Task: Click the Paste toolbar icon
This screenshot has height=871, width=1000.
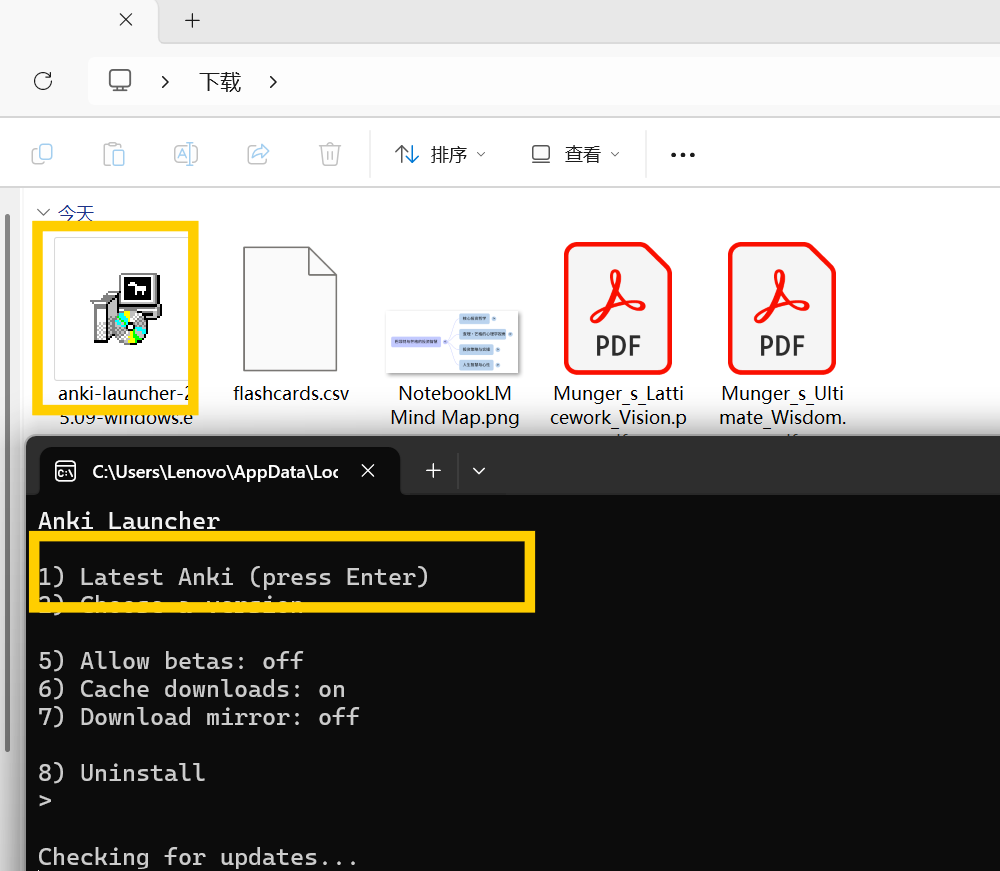Action: tap(114, 154)
